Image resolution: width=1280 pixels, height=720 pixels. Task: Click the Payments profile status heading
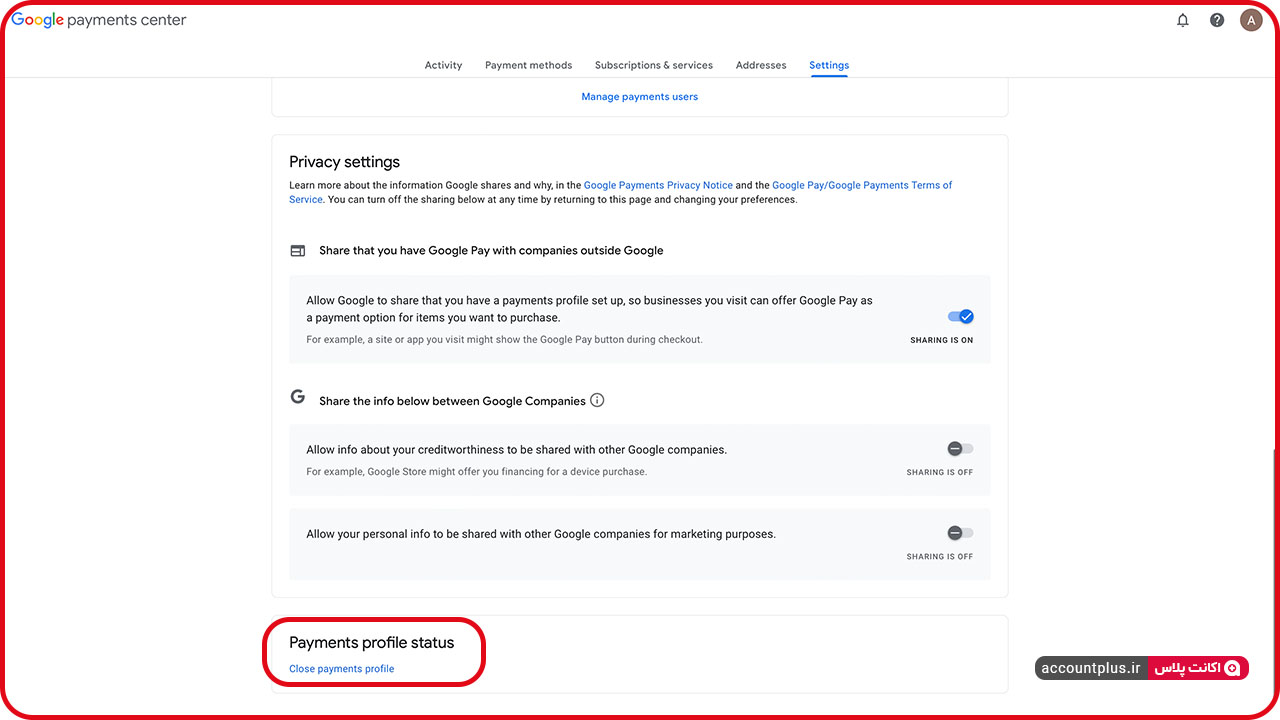tap(372, 643)
